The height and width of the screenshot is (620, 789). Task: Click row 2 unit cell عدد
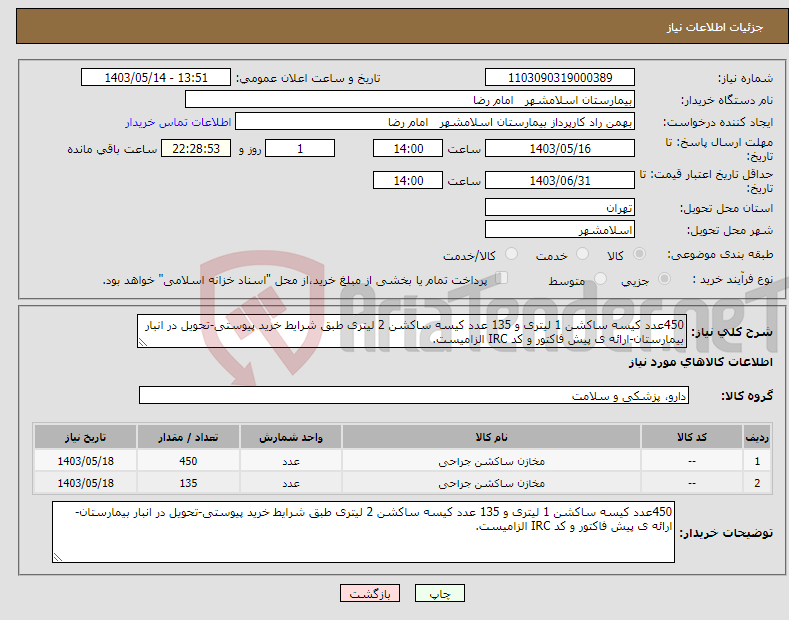coord(291,483)
